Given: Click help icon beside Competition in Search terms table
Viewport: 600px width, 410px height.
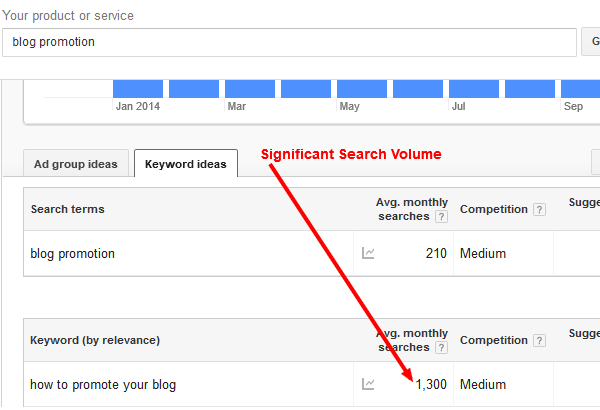Looking at the screenshot, I should coord(539,210).
